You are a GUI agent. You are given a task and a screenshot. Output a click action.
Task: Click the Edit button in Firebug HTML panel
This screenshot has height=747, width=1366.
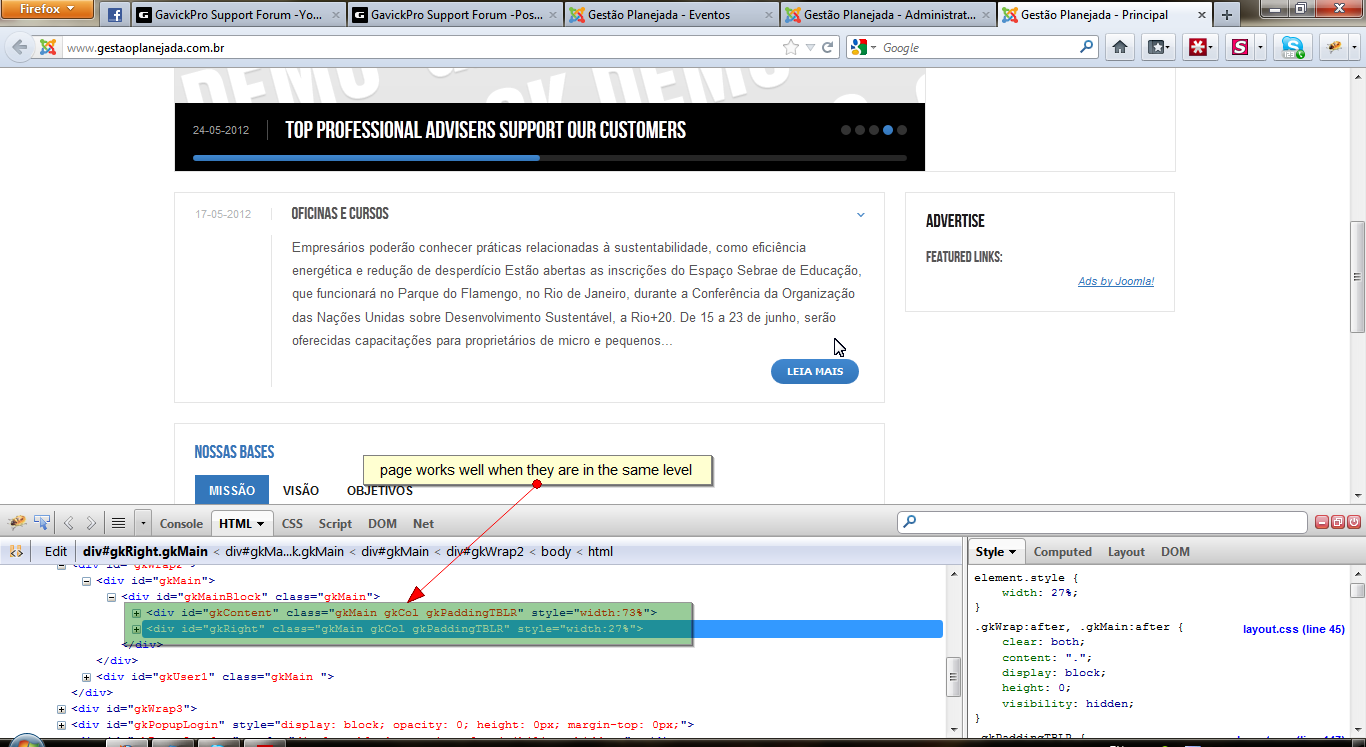coord(56,551)
